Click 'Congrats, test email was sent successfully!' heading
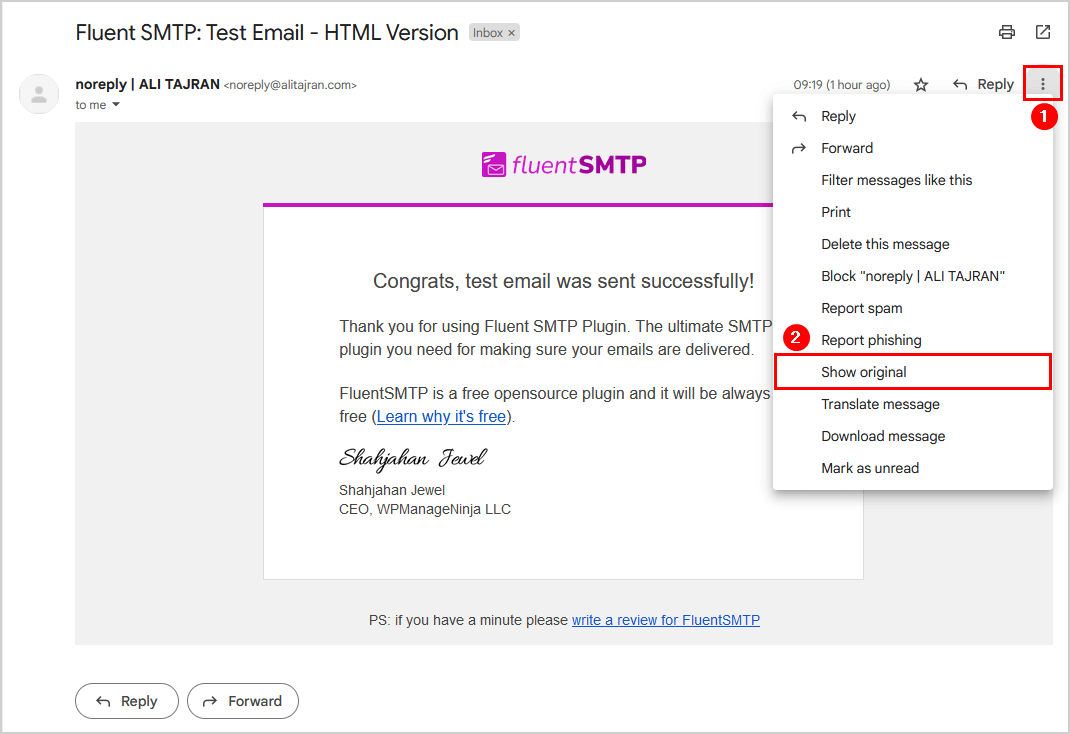The height and width of the screenshot is (734, 1070). click(563, 281)
